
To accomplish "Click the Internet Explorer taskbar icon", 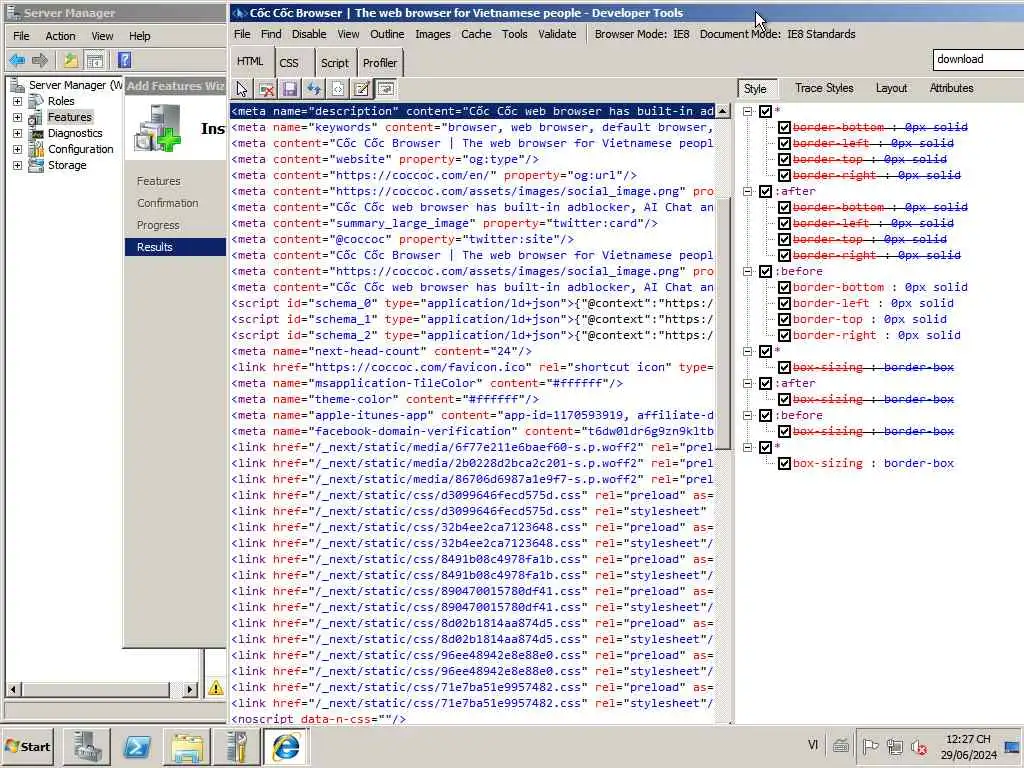I will coord(286,747).
